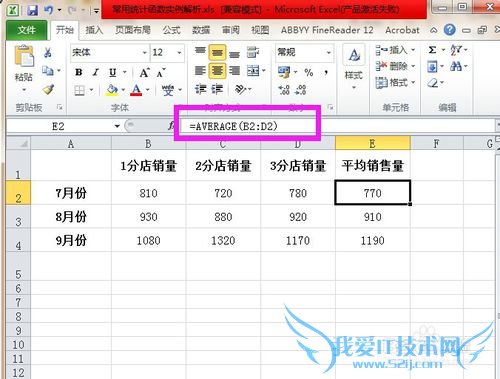Click the Undo arrow icon
Screen dimensions: 500x379
coord(49,10)
